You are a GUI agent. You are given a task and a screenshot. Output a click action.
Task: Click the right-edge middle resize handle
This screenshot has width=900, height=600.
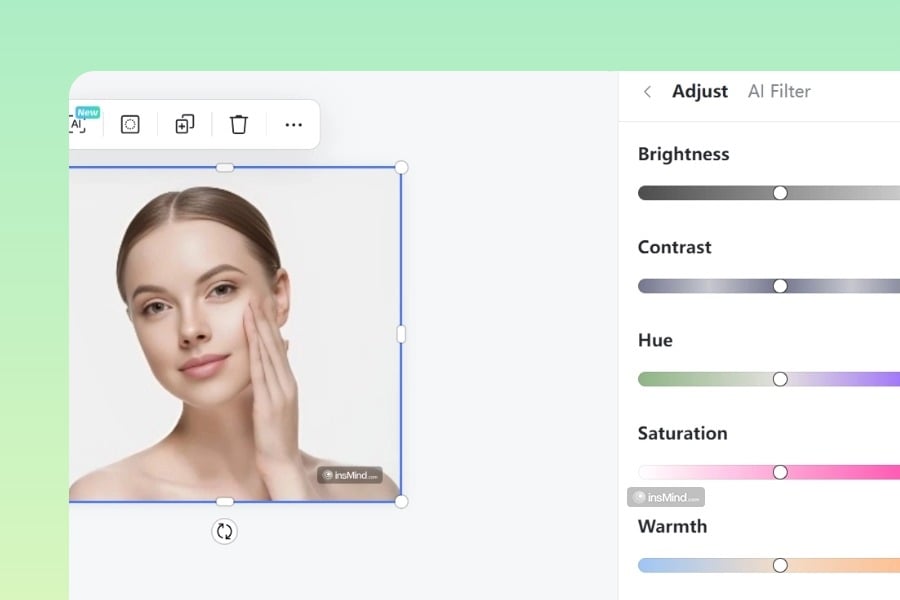[401, 334]
